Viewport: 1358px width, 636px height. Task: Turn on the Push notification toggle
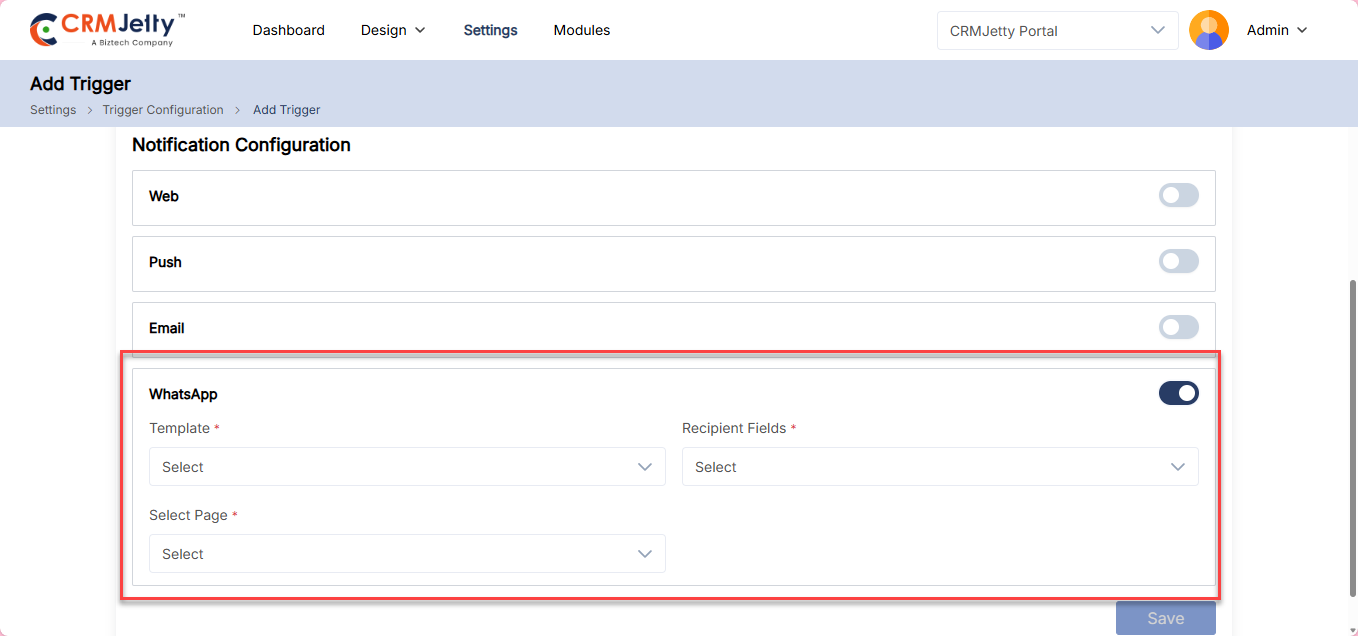click(x=1178, y=262)
